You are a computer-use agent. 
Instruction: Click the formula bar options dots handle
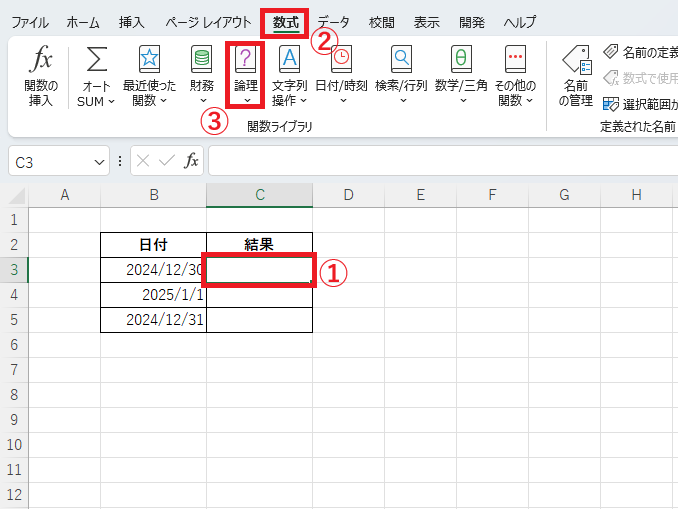pos(120,161)
